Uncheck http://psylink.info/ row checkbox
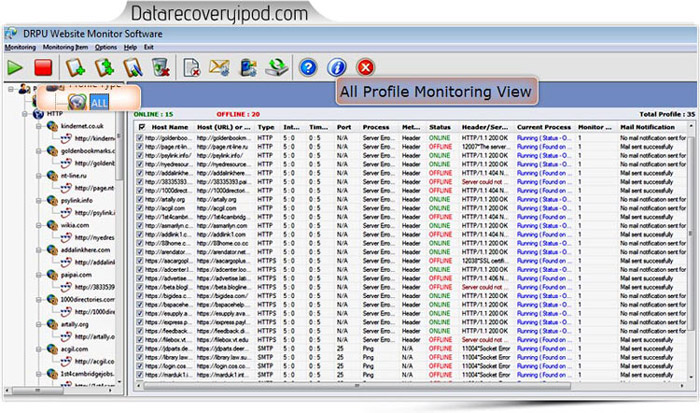The image size is (700, 413). pos(140,155)
